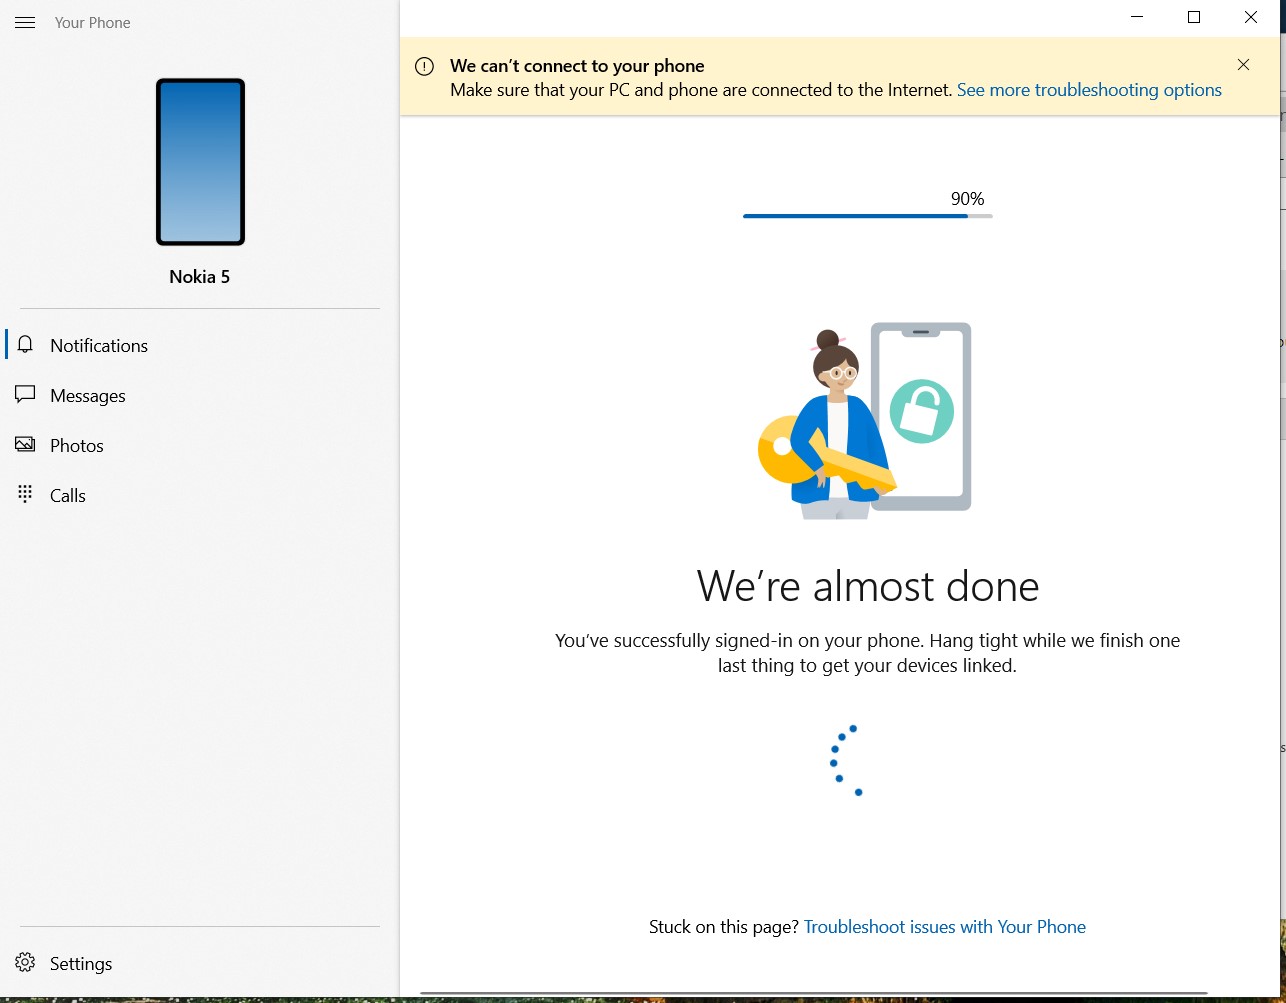This screenshot has width=1286, height=1003.
Task: Click the We can't connect to your phone message
Action: point(577,66)
